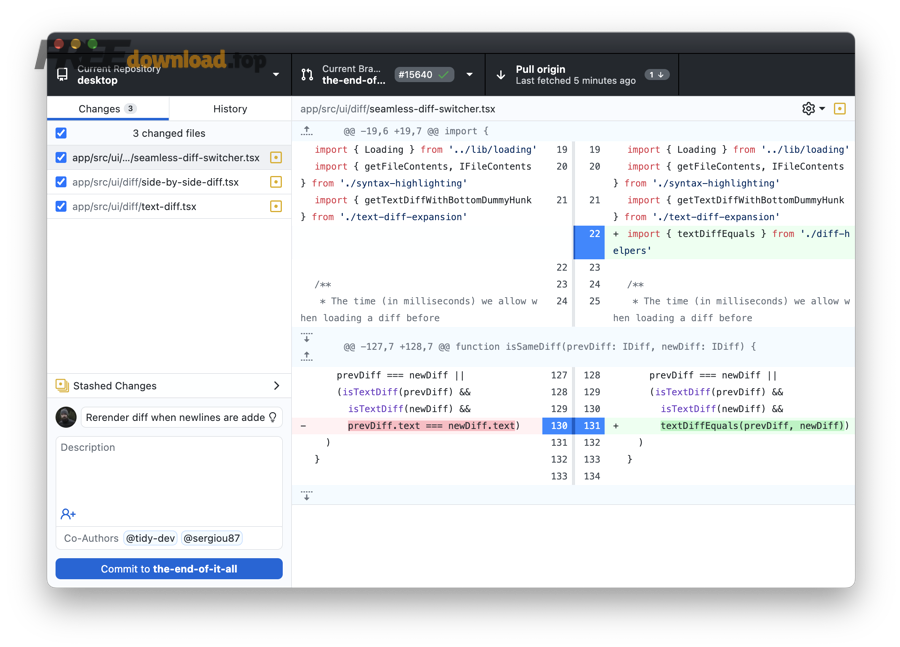The image size is (900, 647).
Task: Expand diff upward at top hunk header
Action: tap(307, 131)
